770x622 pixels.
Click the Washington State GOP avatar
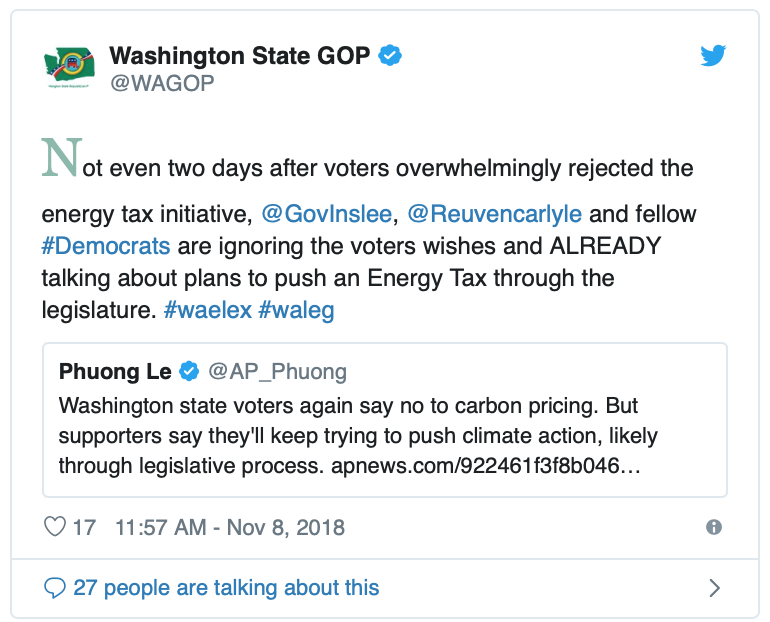[x=69, y=67]
